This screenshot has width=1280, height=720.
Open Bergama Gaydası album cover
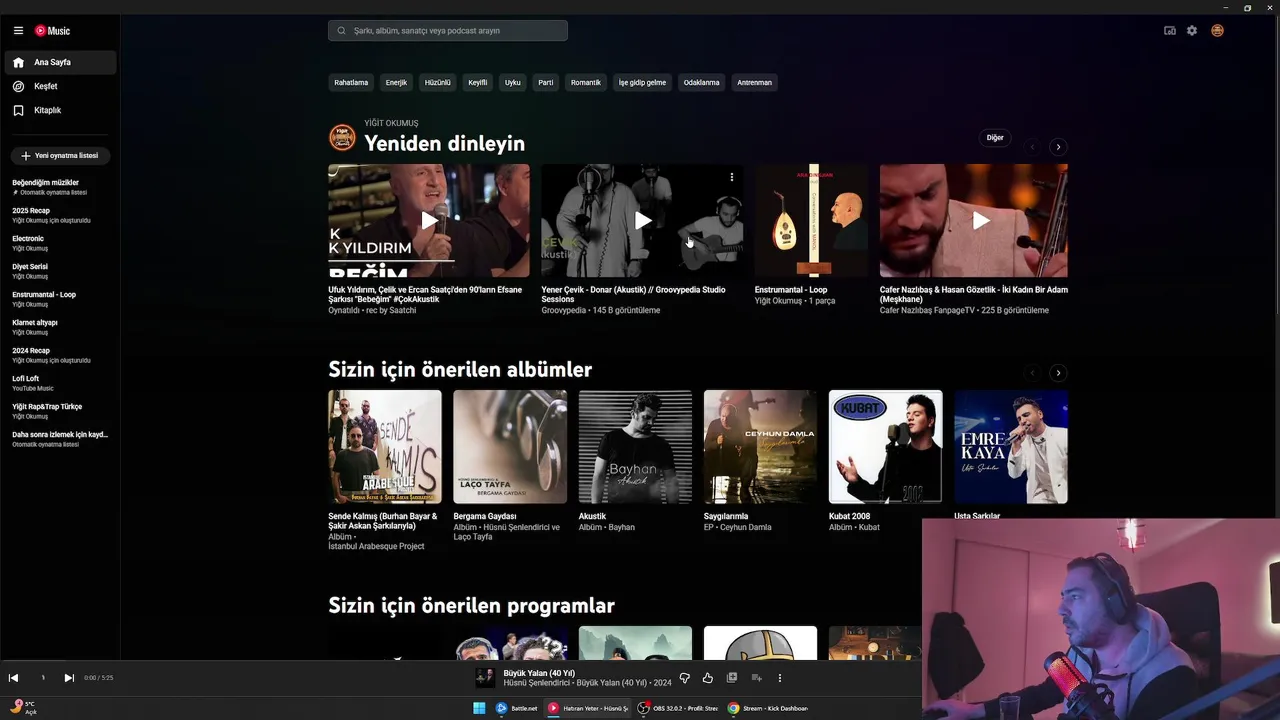coord(510,447)
